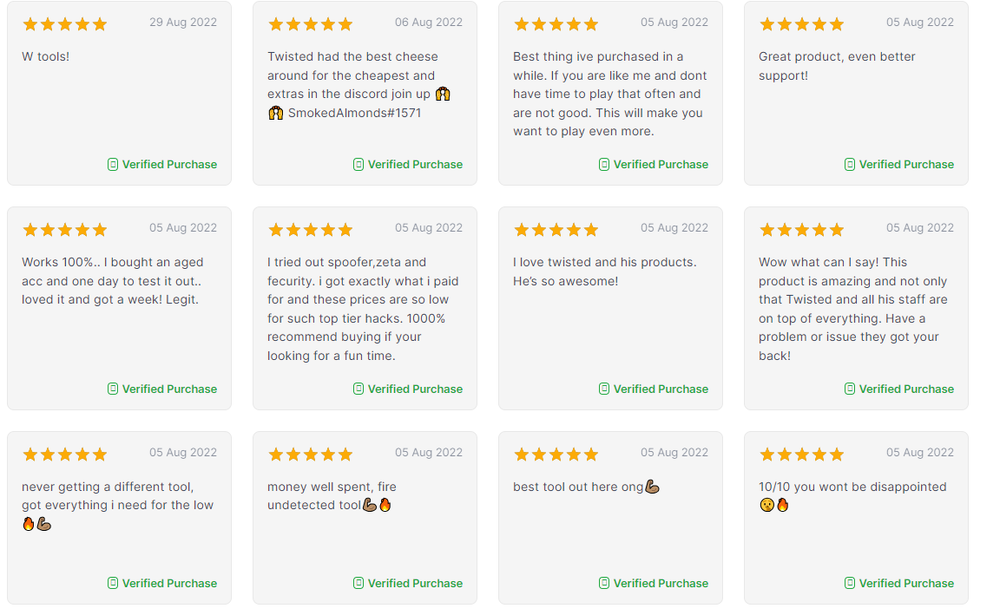Viewport: 1000px width, 615px height.
Task: Click the "W tools!" review text
Action: [46, 57]
